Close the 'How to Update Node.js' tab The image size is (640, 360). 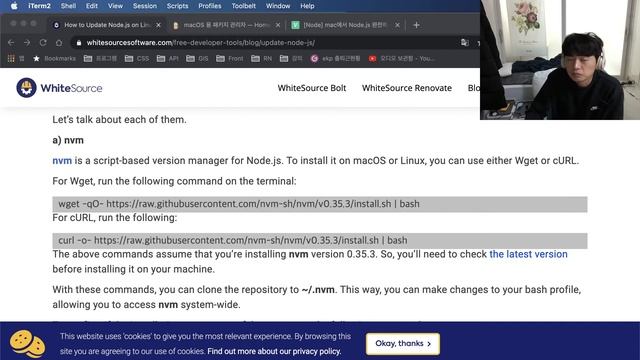158,25
